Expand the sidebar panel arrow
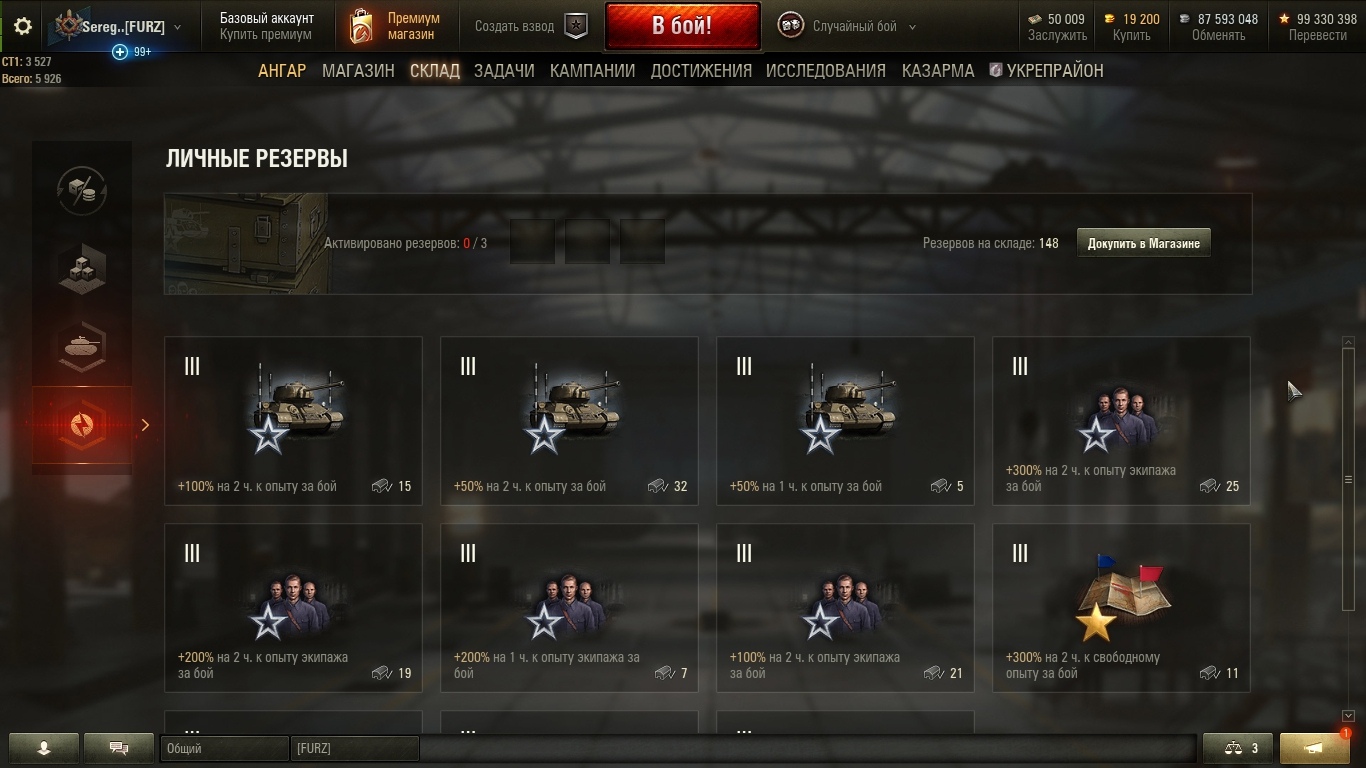 [145, 425]
